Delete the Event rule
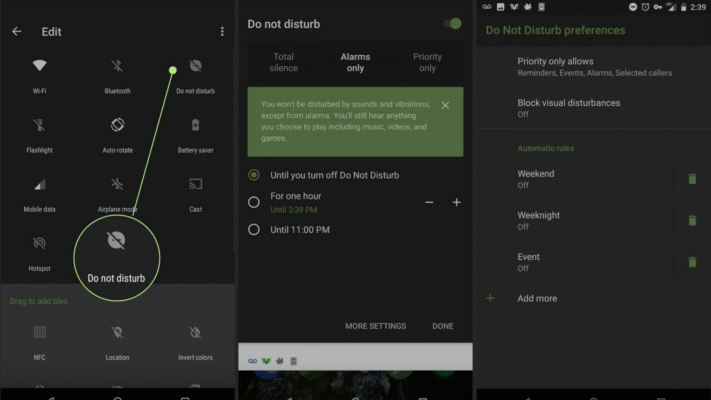This screenshot has width=711, height=400. [x=692, y=262]
